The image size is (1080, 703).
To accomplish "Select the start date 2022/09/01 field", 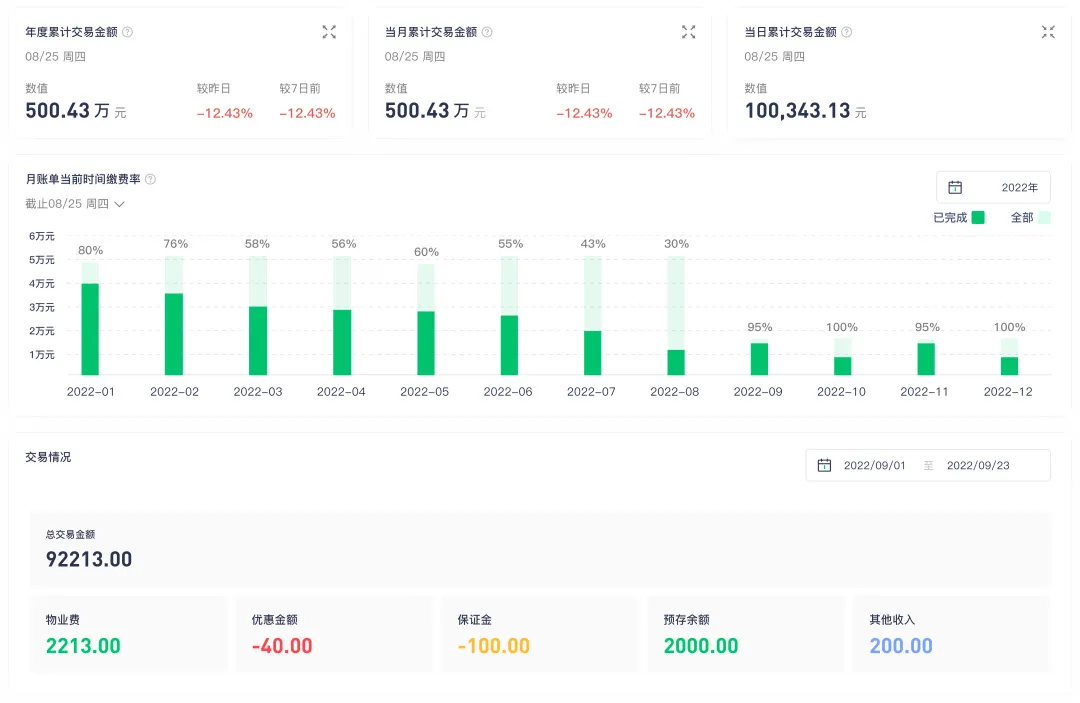I will pyautogui.click(x=875, y=465).
